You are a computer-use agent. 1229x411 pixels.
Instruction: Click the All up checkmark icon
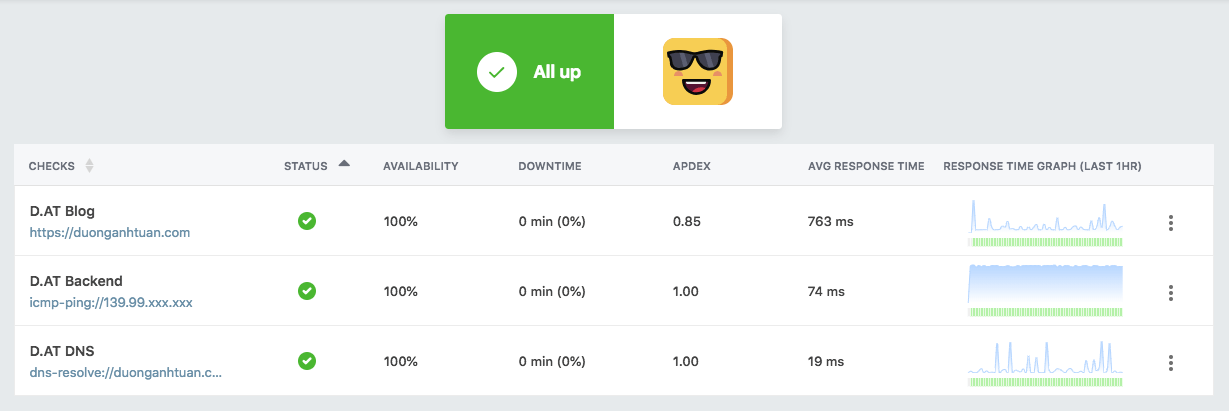click(496, 72)
